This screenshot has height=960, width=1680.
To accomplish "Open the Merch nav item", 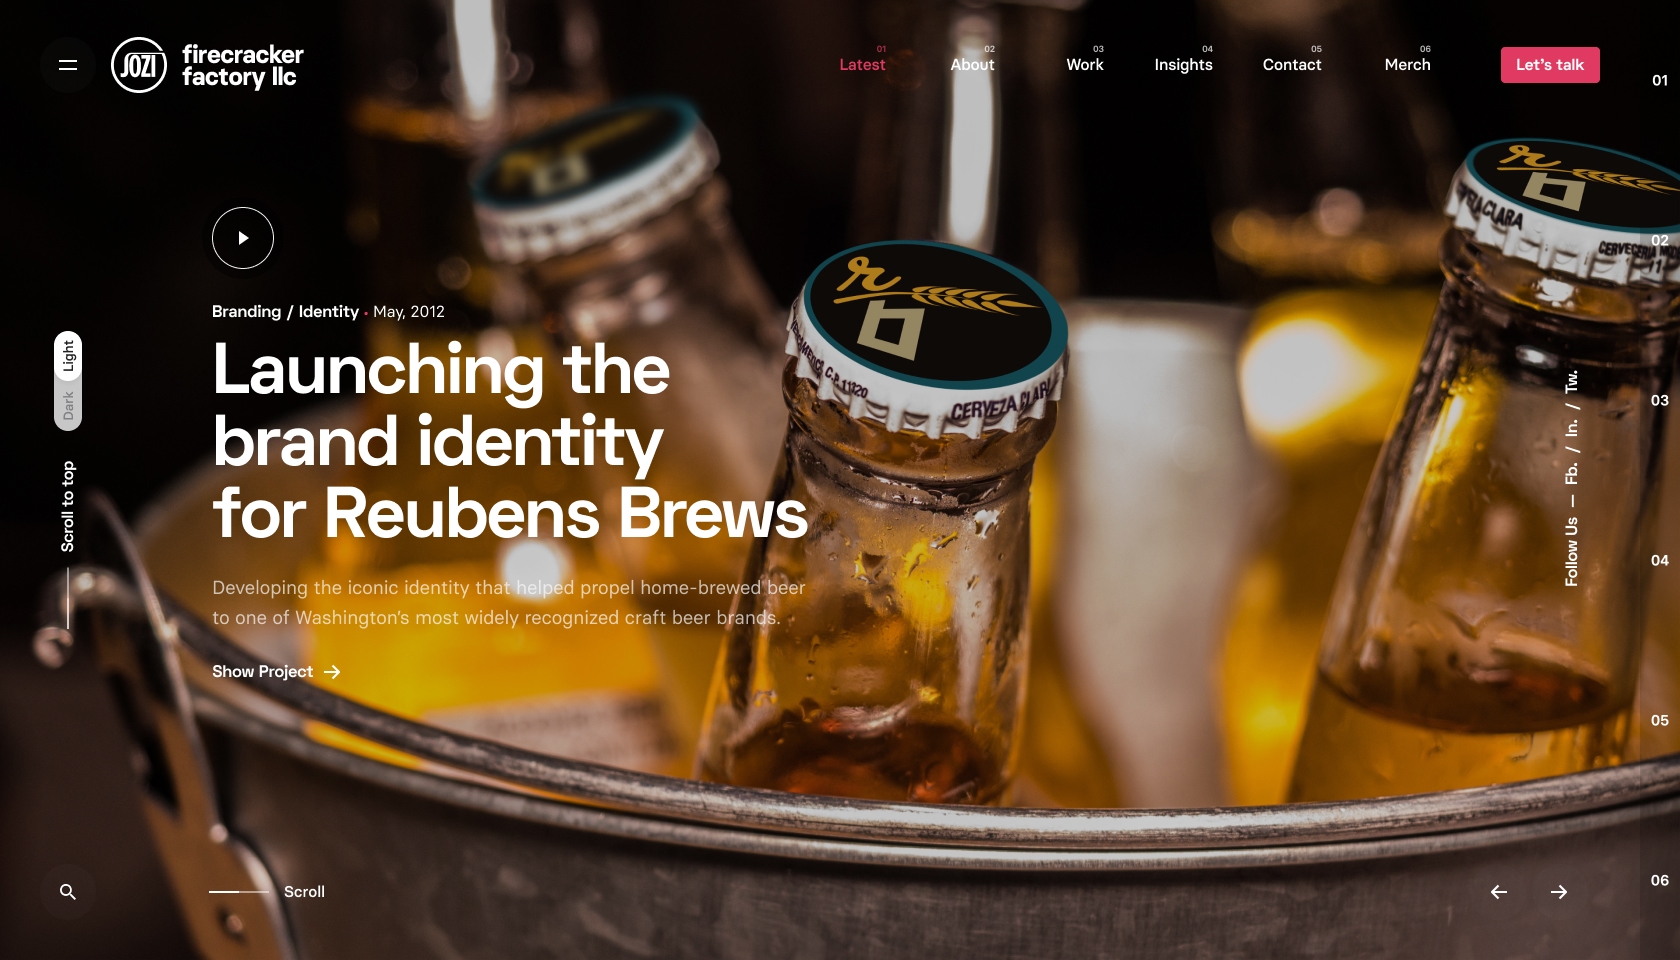I will point(1407,64).
